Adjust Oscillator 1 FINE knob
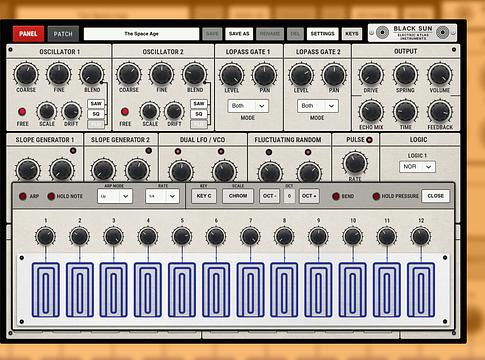This screenshot has width=485, height=360. click(59, 74)
